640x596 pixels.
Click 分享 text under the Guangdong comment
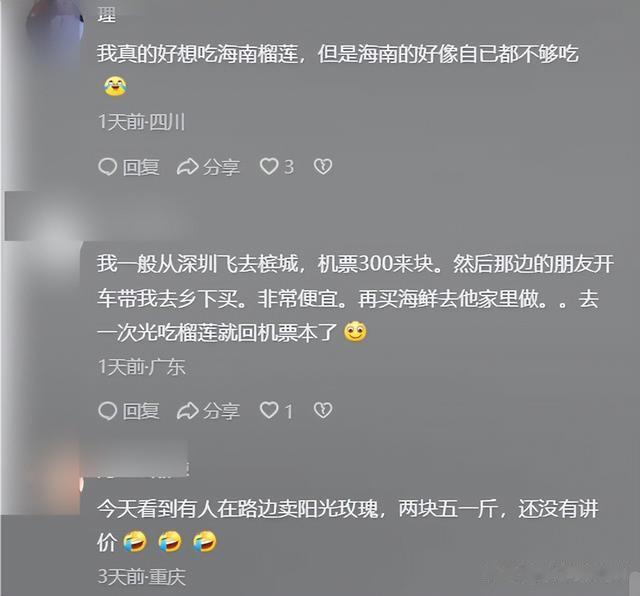tap(221, 411)
